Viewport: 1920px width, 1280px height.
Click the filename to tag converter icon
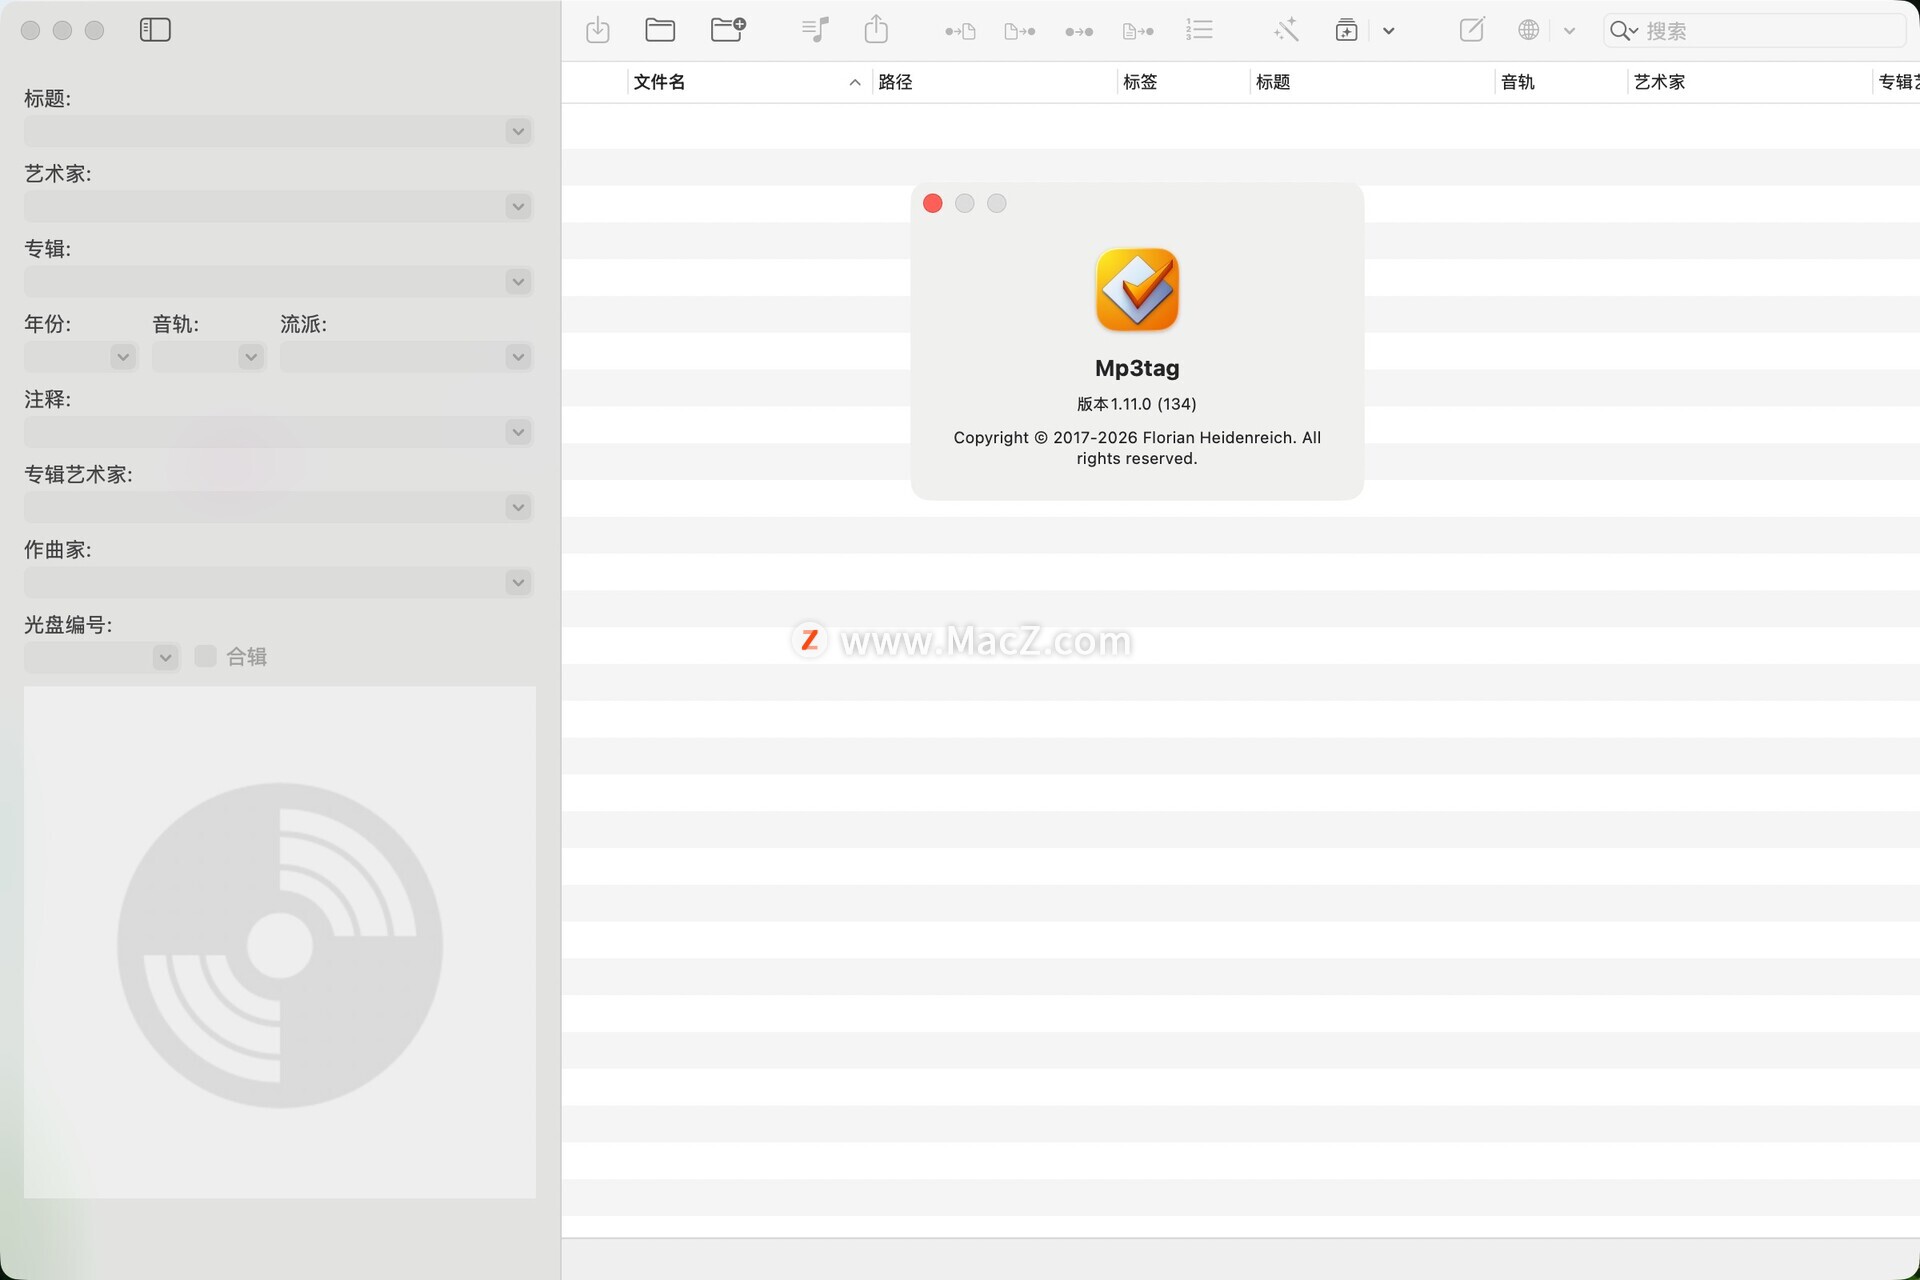coord(1019,31)
